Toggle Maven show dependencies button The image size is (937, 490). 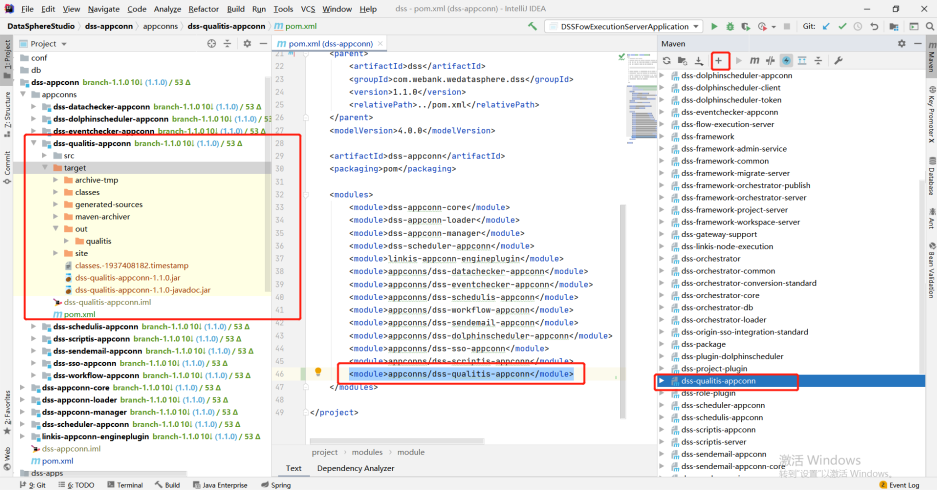pos(803,61)
